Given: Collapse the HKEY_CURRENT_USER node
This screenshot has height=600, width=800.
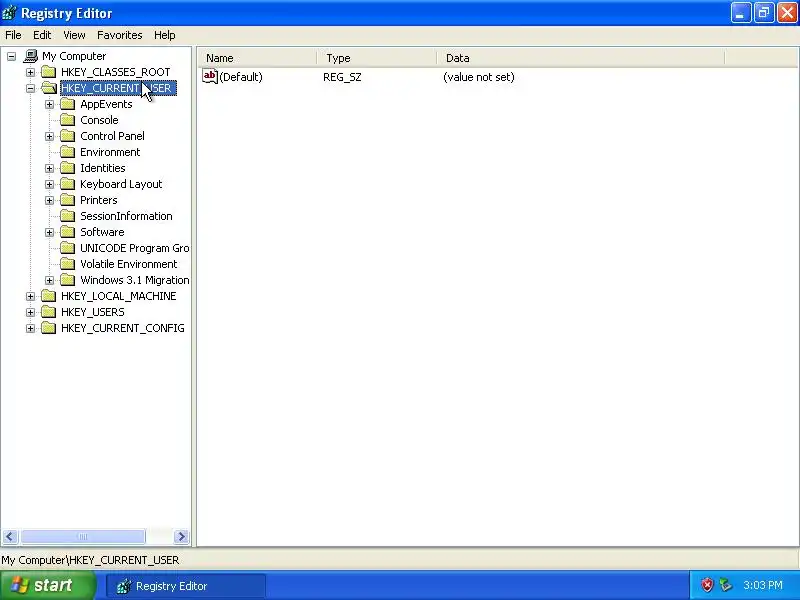Looking at the screenshot, I should tap(31, 88).
